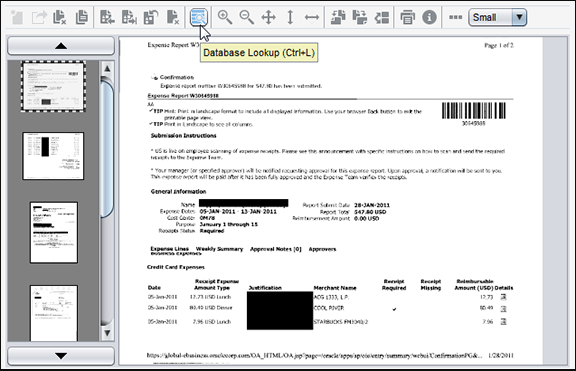The width and height of the screenshot is (576, 371).
Task: Click the three-dots more options icon
Action: [x=456, y=17]
